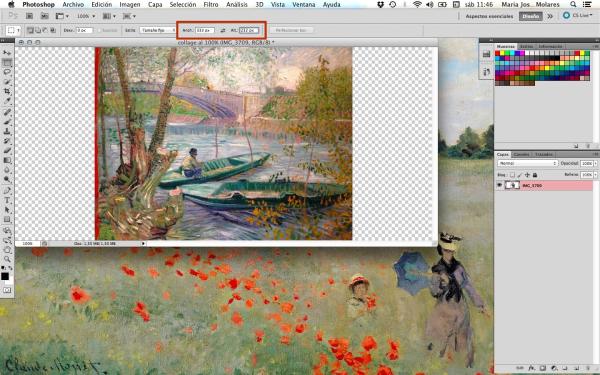Switch to the Estilos tab
Image resolution: width=600 pixels, height=375 pixels.
coord(527,46)
